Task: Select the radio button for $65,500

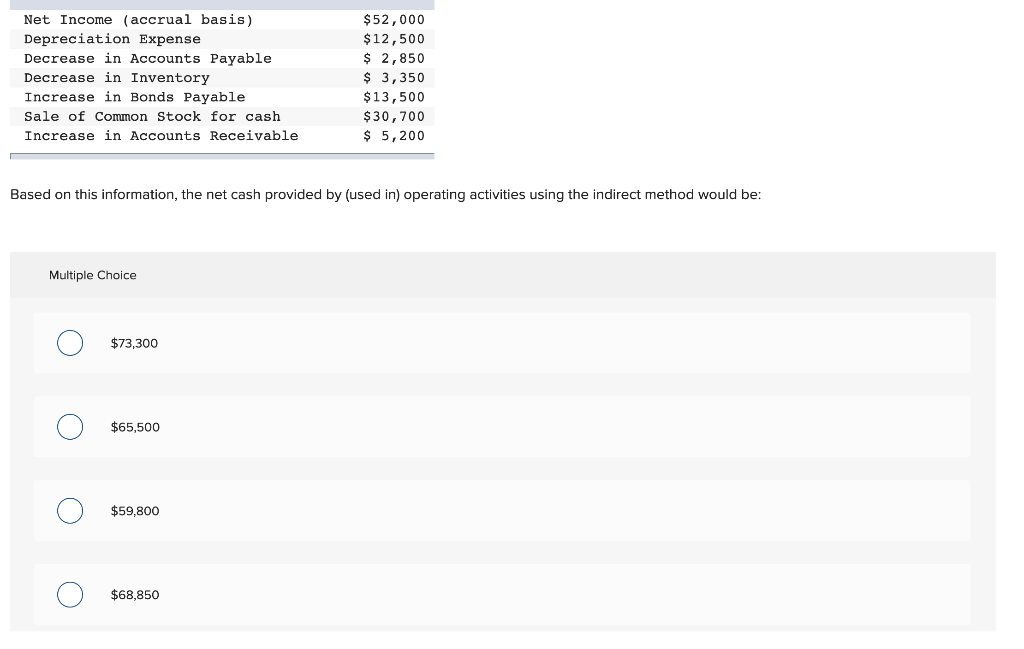Action: pos(70,426)
